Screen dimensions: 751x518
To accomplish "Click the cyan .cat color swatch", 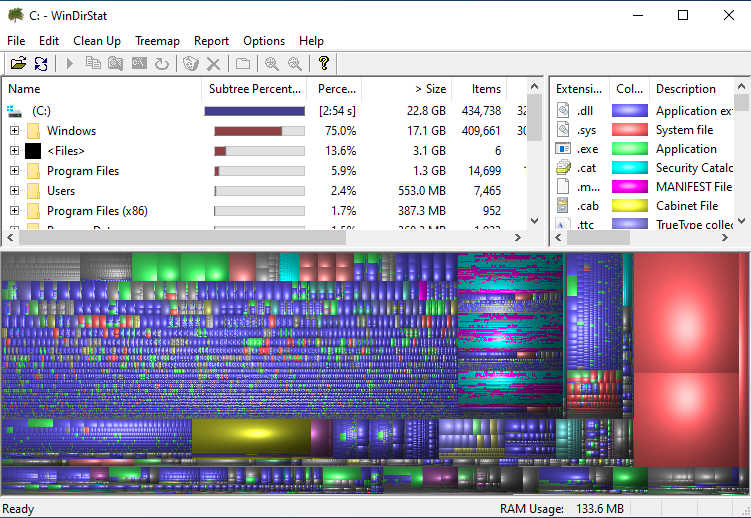I will [630, 168].
